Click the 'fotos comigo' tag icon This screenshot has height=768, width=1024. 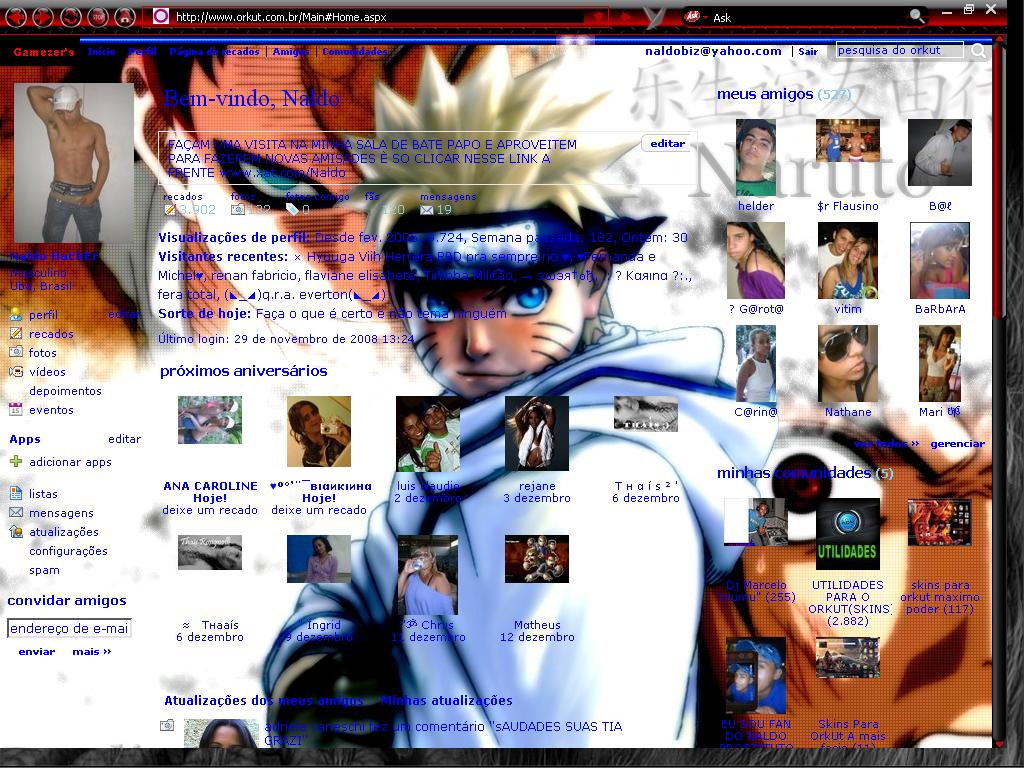(x=292, y=210)
